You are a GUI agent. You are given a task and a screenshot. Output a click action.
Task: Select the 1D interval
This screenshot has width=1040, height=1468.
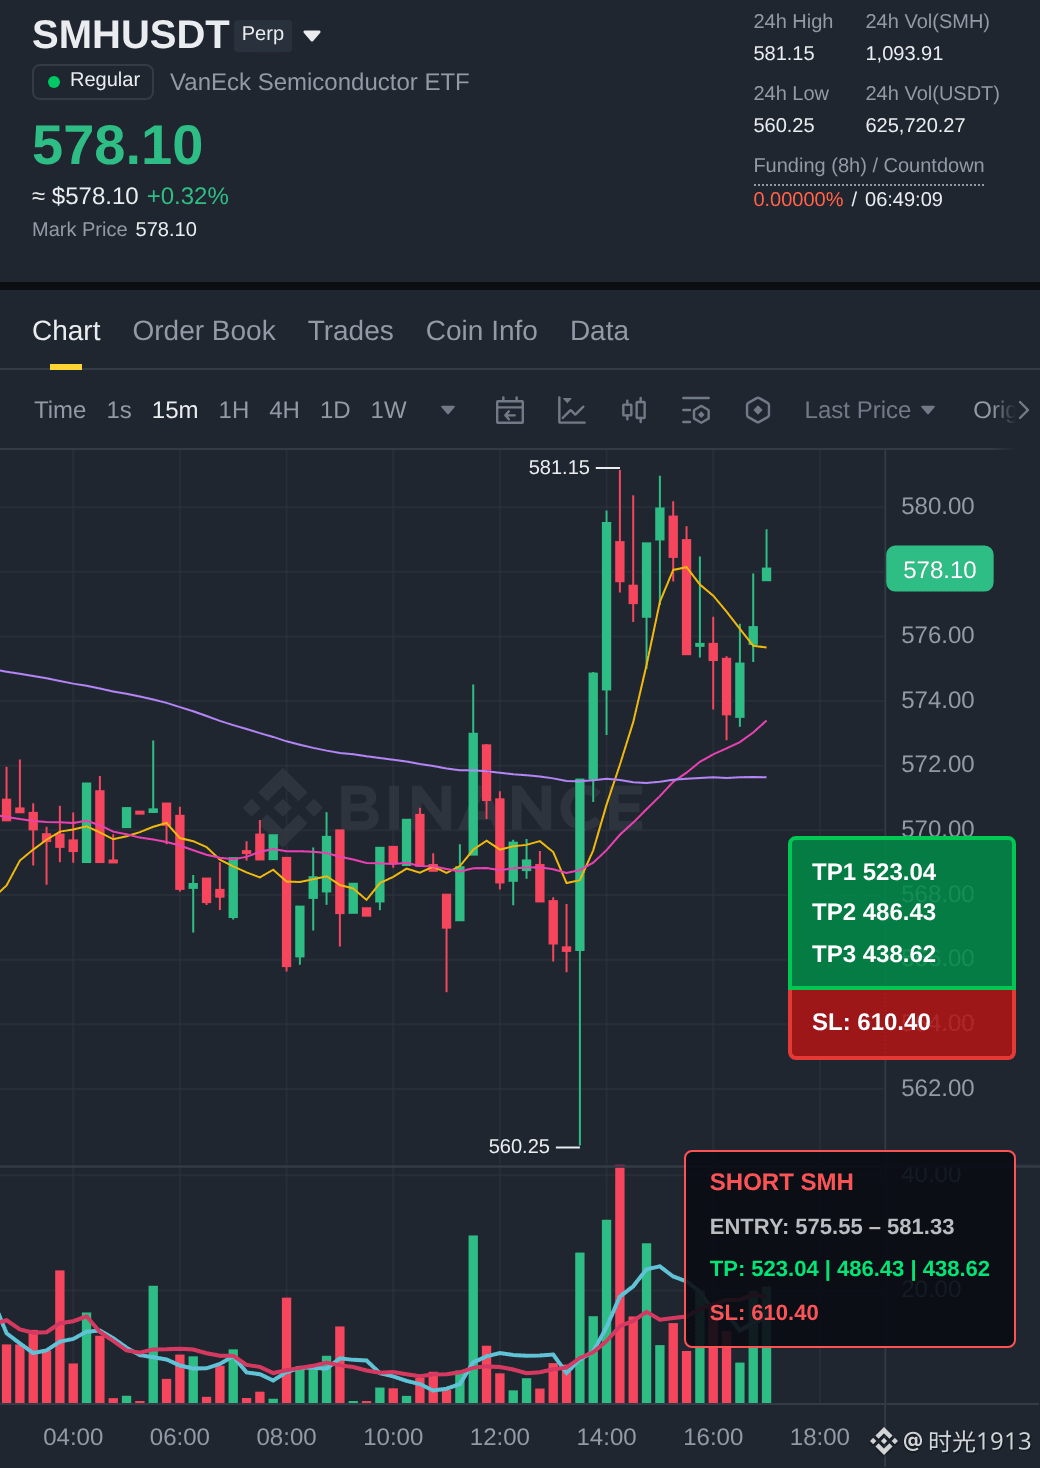coord(335,410)
